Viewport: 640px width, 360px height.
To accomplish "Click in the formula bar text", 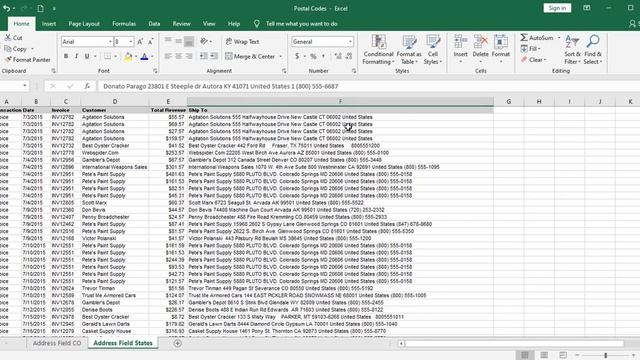I will [220, 86].
